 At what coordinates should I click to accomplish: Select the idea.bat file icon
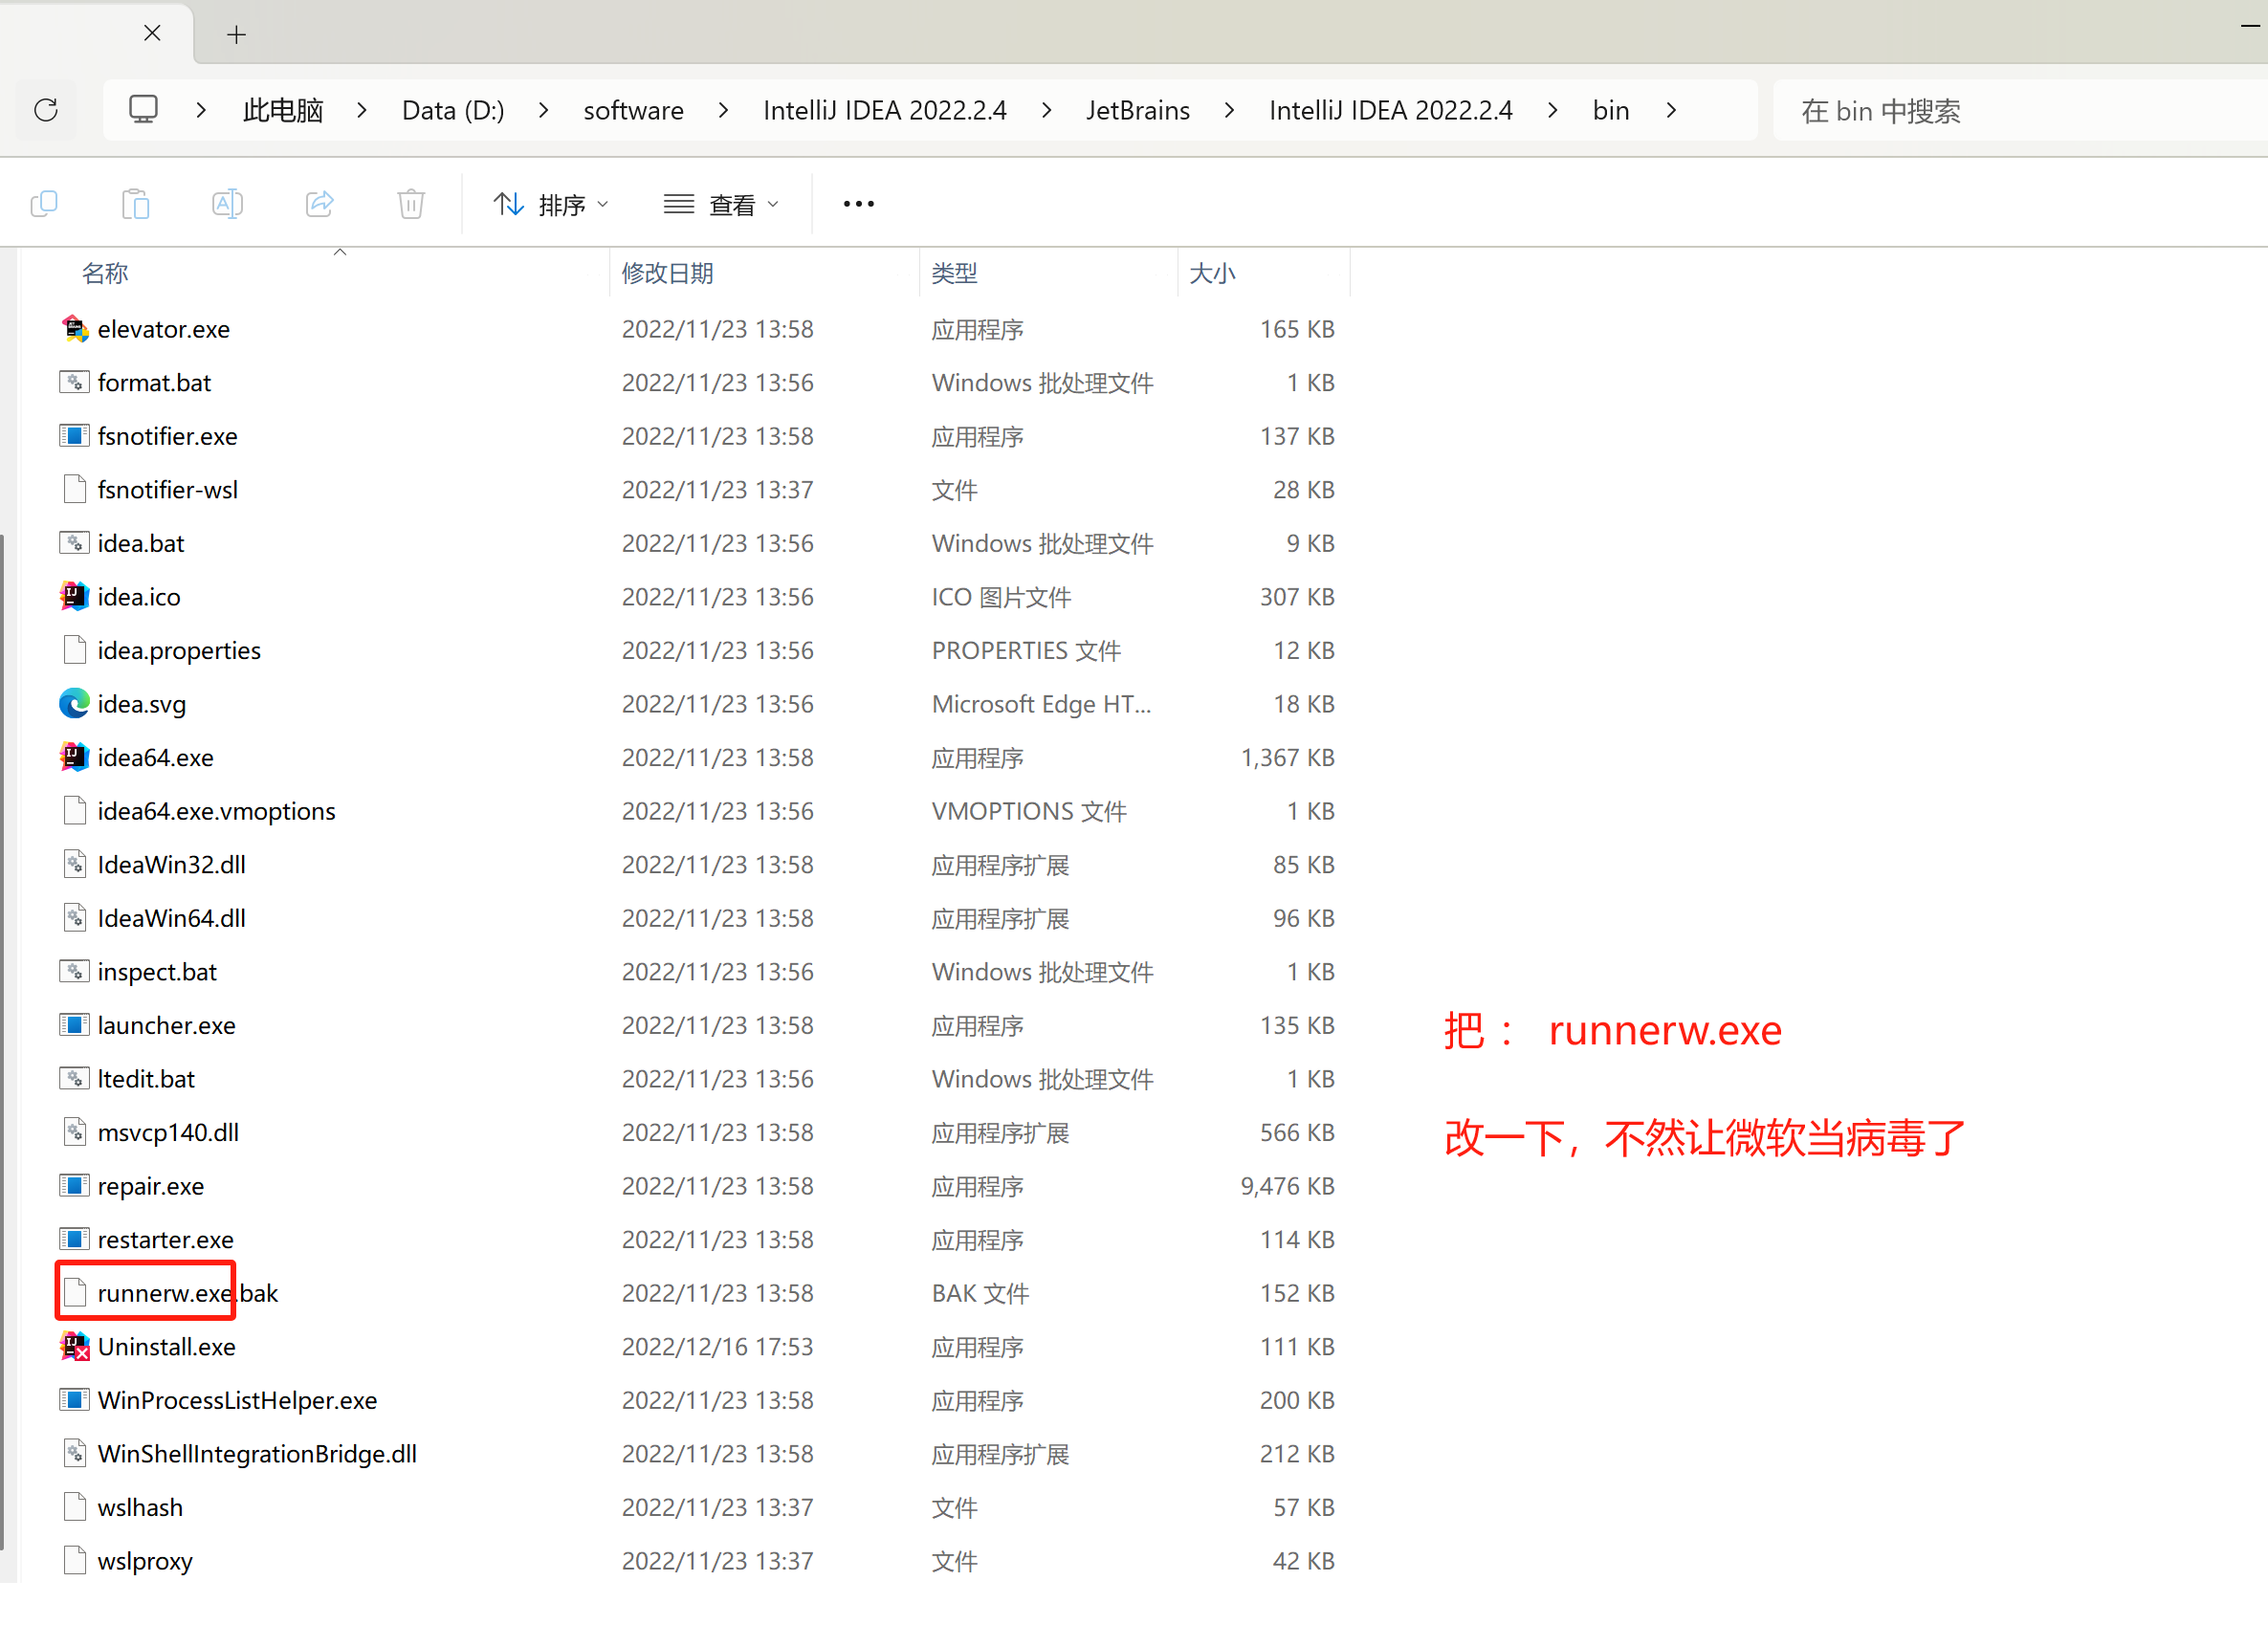[x=75, y=543]
